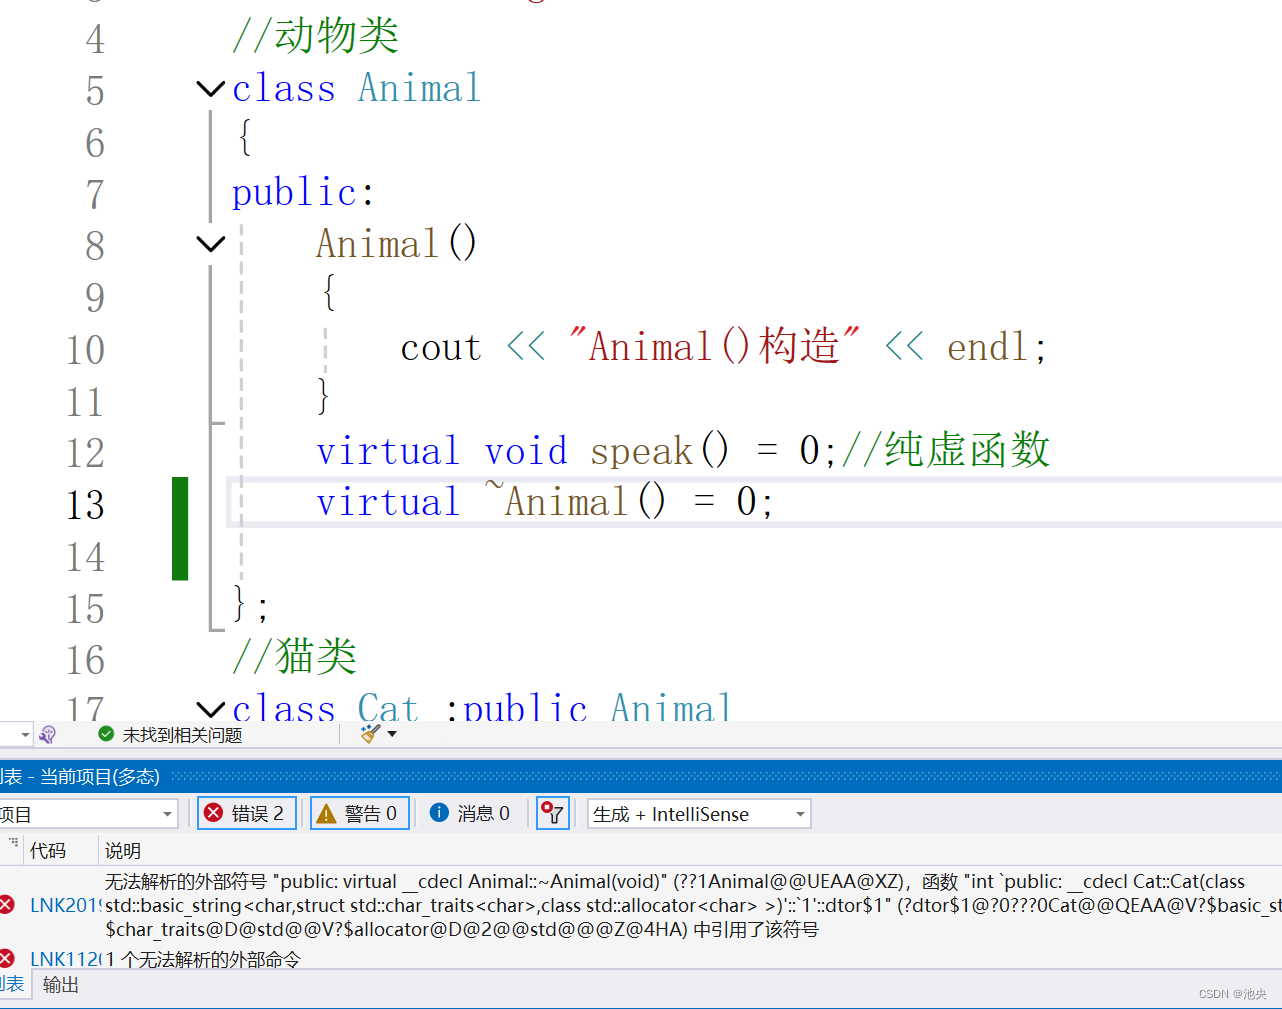This screenshot has width=1282, height=1009.
Task: Click on the ~Animal() destructor
Action: pos(575,501)
